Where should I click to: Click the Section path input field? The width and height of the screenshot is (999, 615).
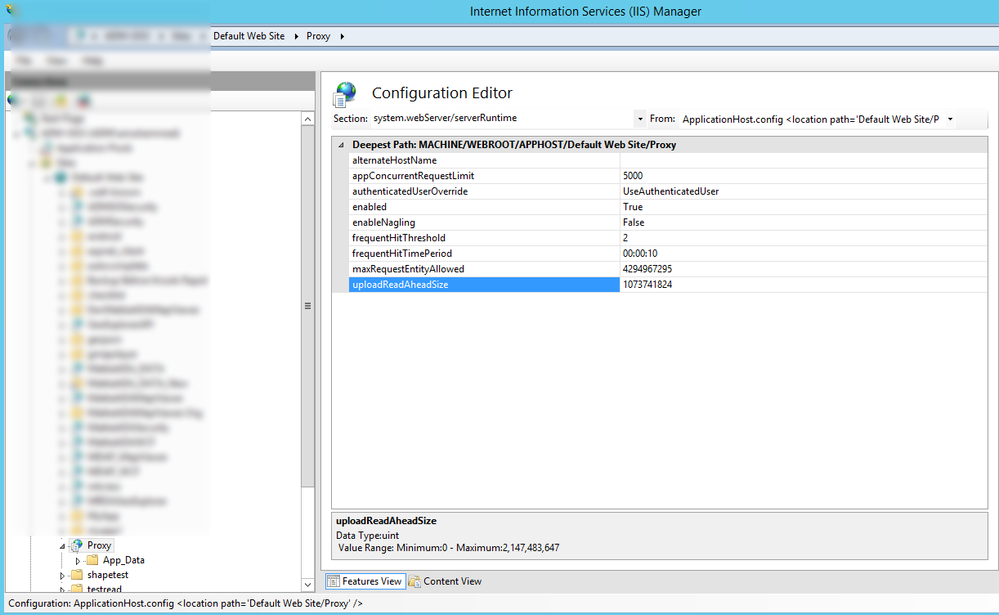click(x=502, y=119)
